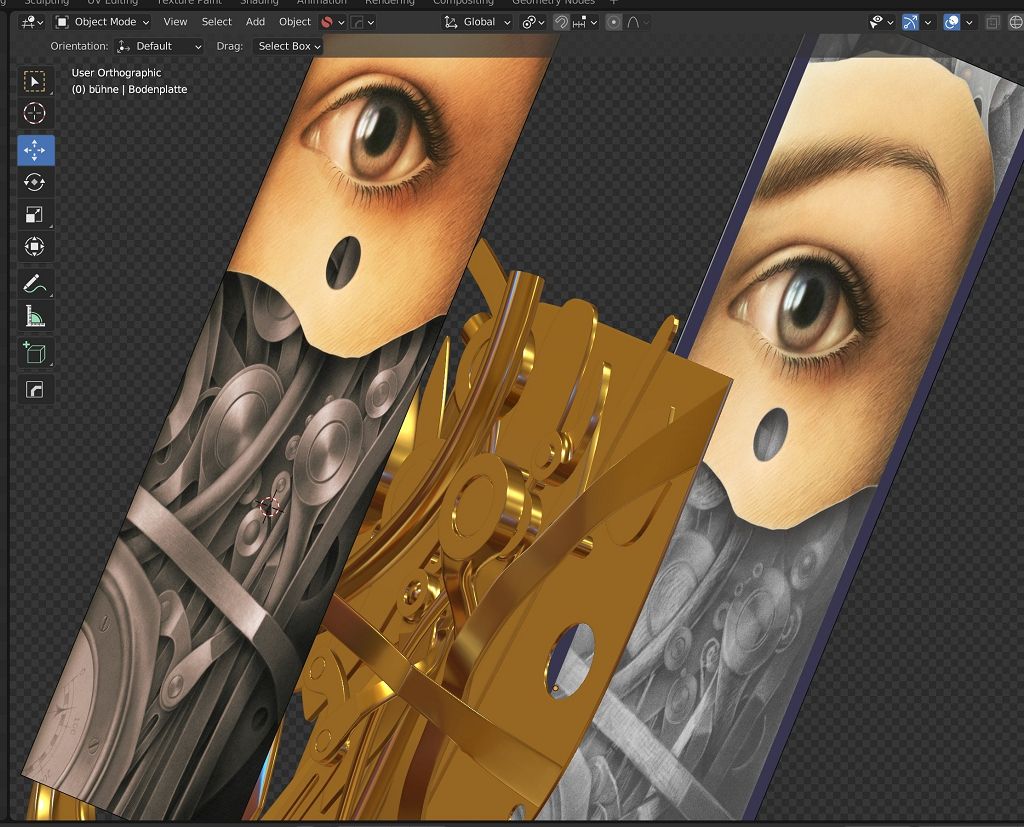Switch to the Texture Paint workspace tab

tap(189, 3)
